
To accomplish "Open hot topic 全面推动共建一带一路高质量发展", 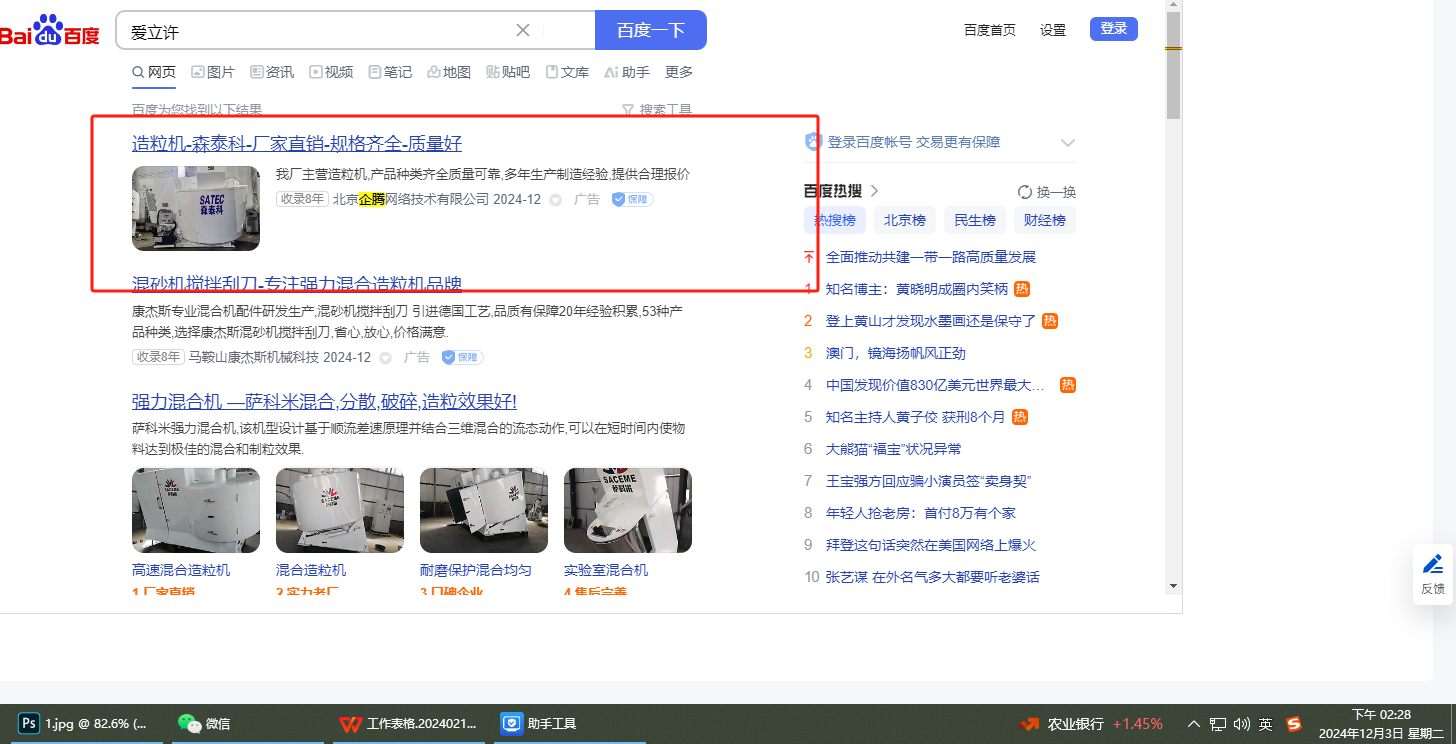I will pos(931,257).
